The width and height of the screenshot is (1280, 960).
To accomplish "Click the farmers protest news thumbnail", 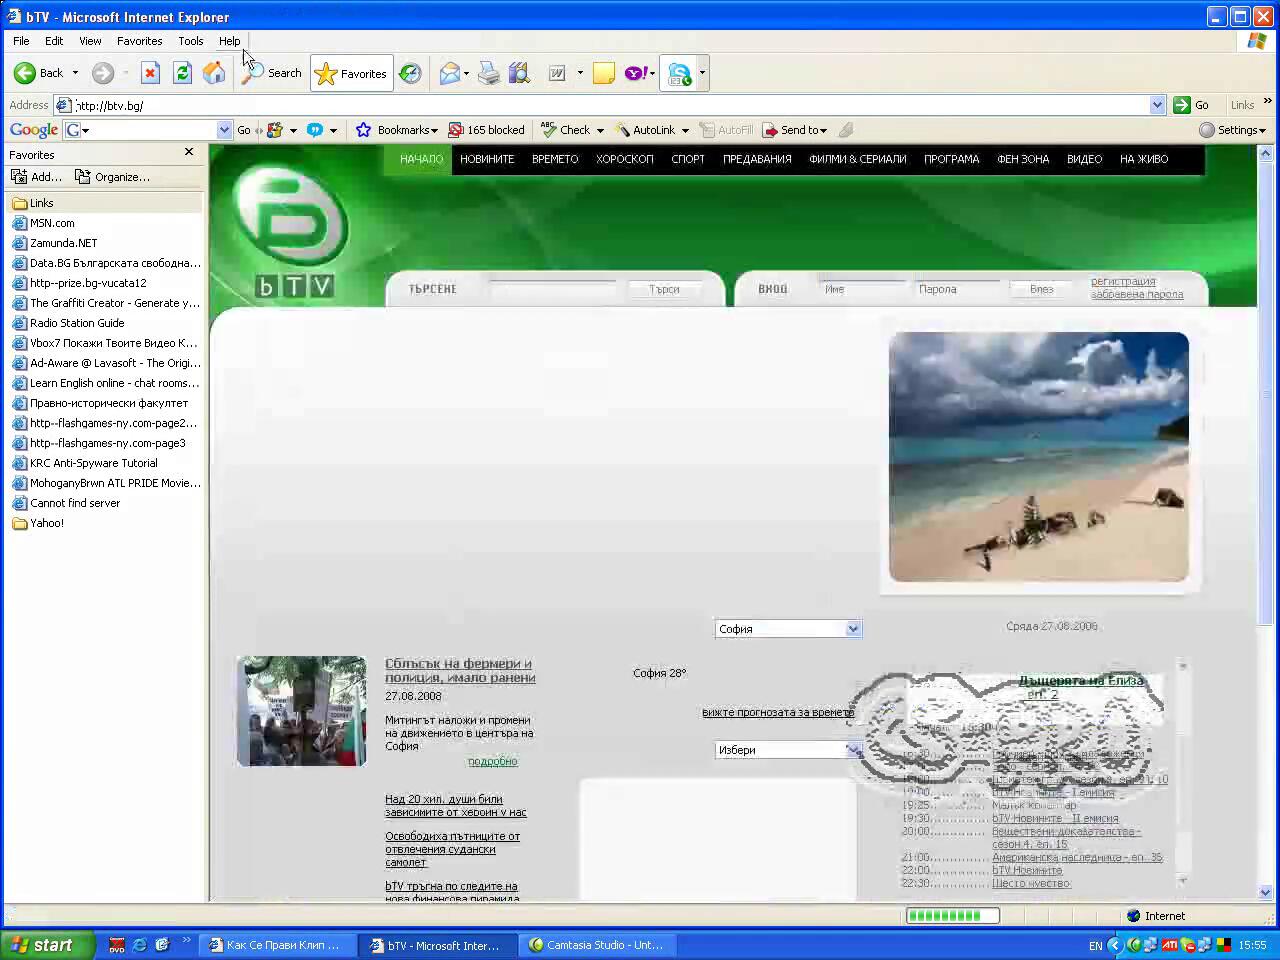I will tap(302, 711).
